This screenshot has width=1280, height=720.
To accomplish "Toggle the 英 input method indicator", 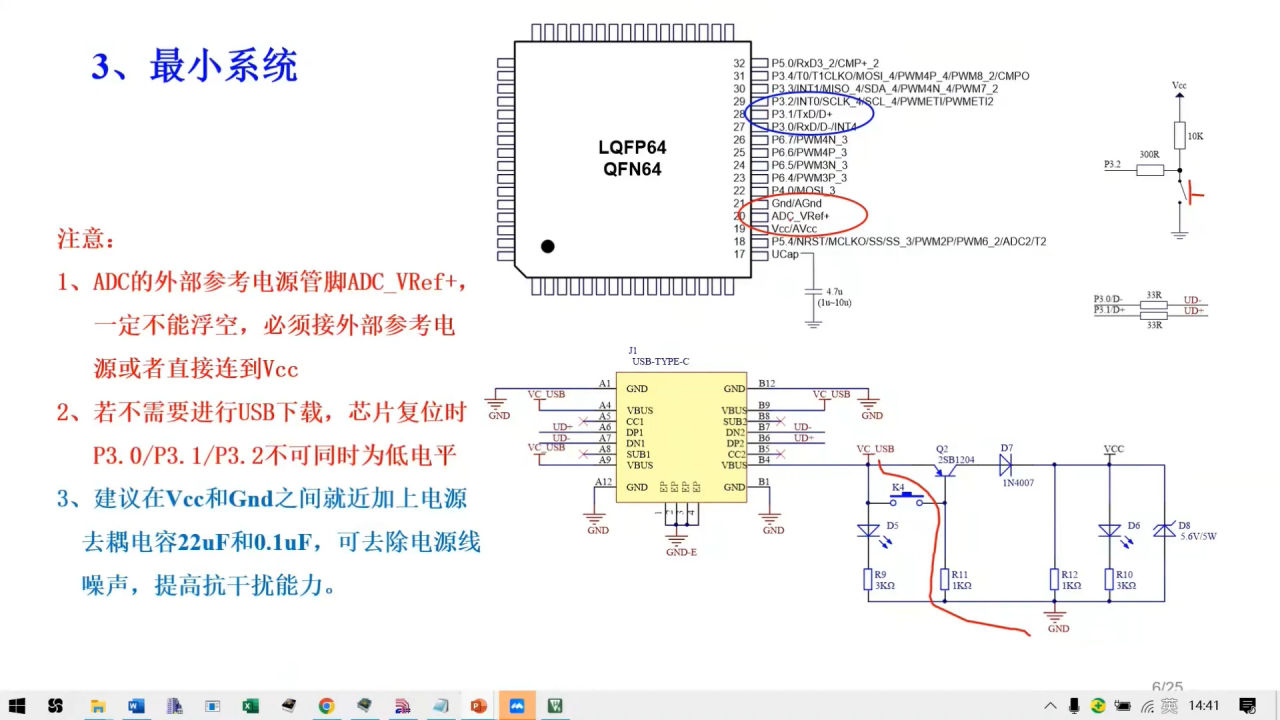I will tap(1169, 706).
